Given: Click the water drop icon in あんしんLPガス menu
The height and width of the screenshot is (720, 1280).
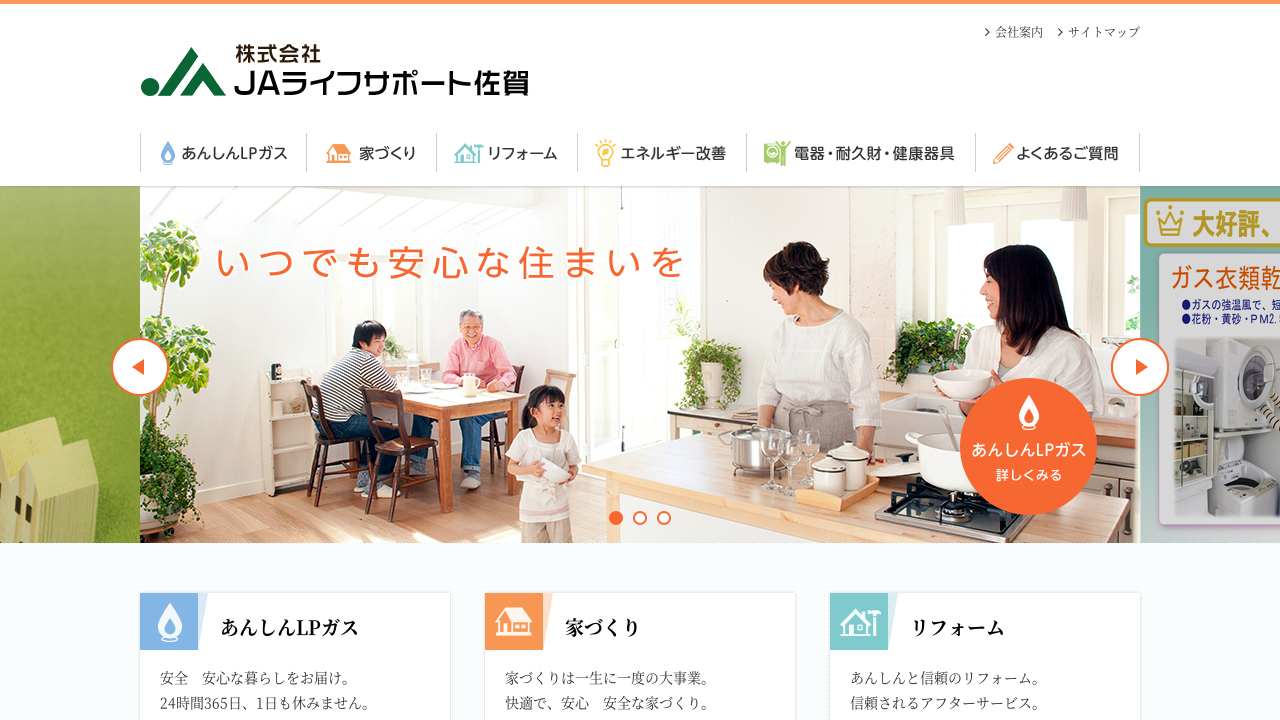Looking at the screenshot, I should click(168, 153).
